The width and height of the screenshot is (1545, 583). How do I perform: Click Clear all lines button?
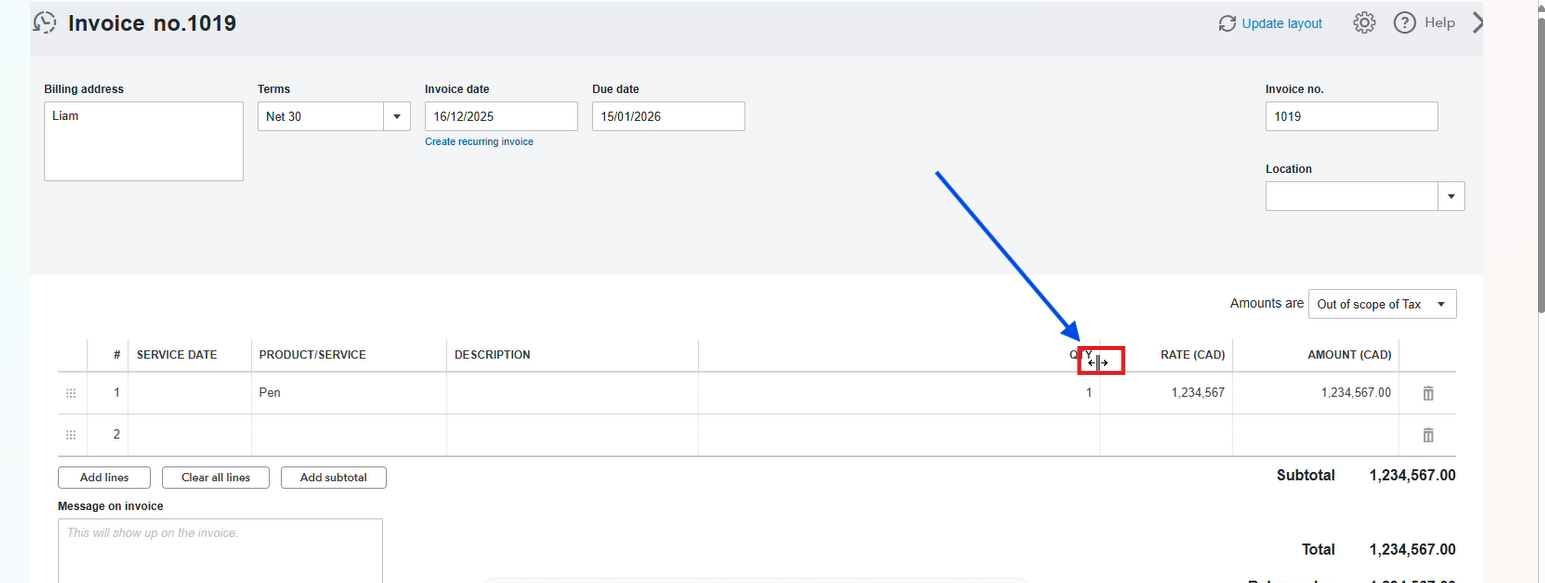[216, 478]
